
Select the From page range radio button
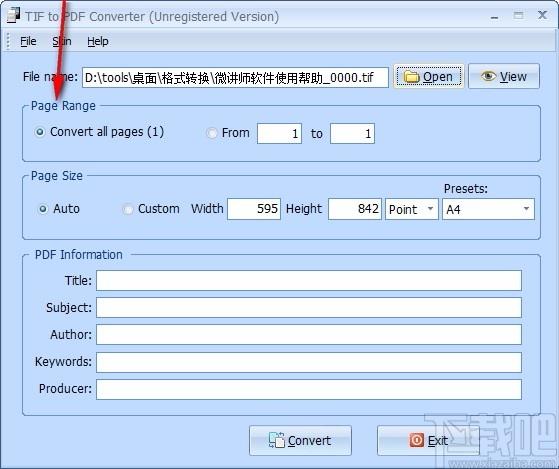(x=212, y=133)
